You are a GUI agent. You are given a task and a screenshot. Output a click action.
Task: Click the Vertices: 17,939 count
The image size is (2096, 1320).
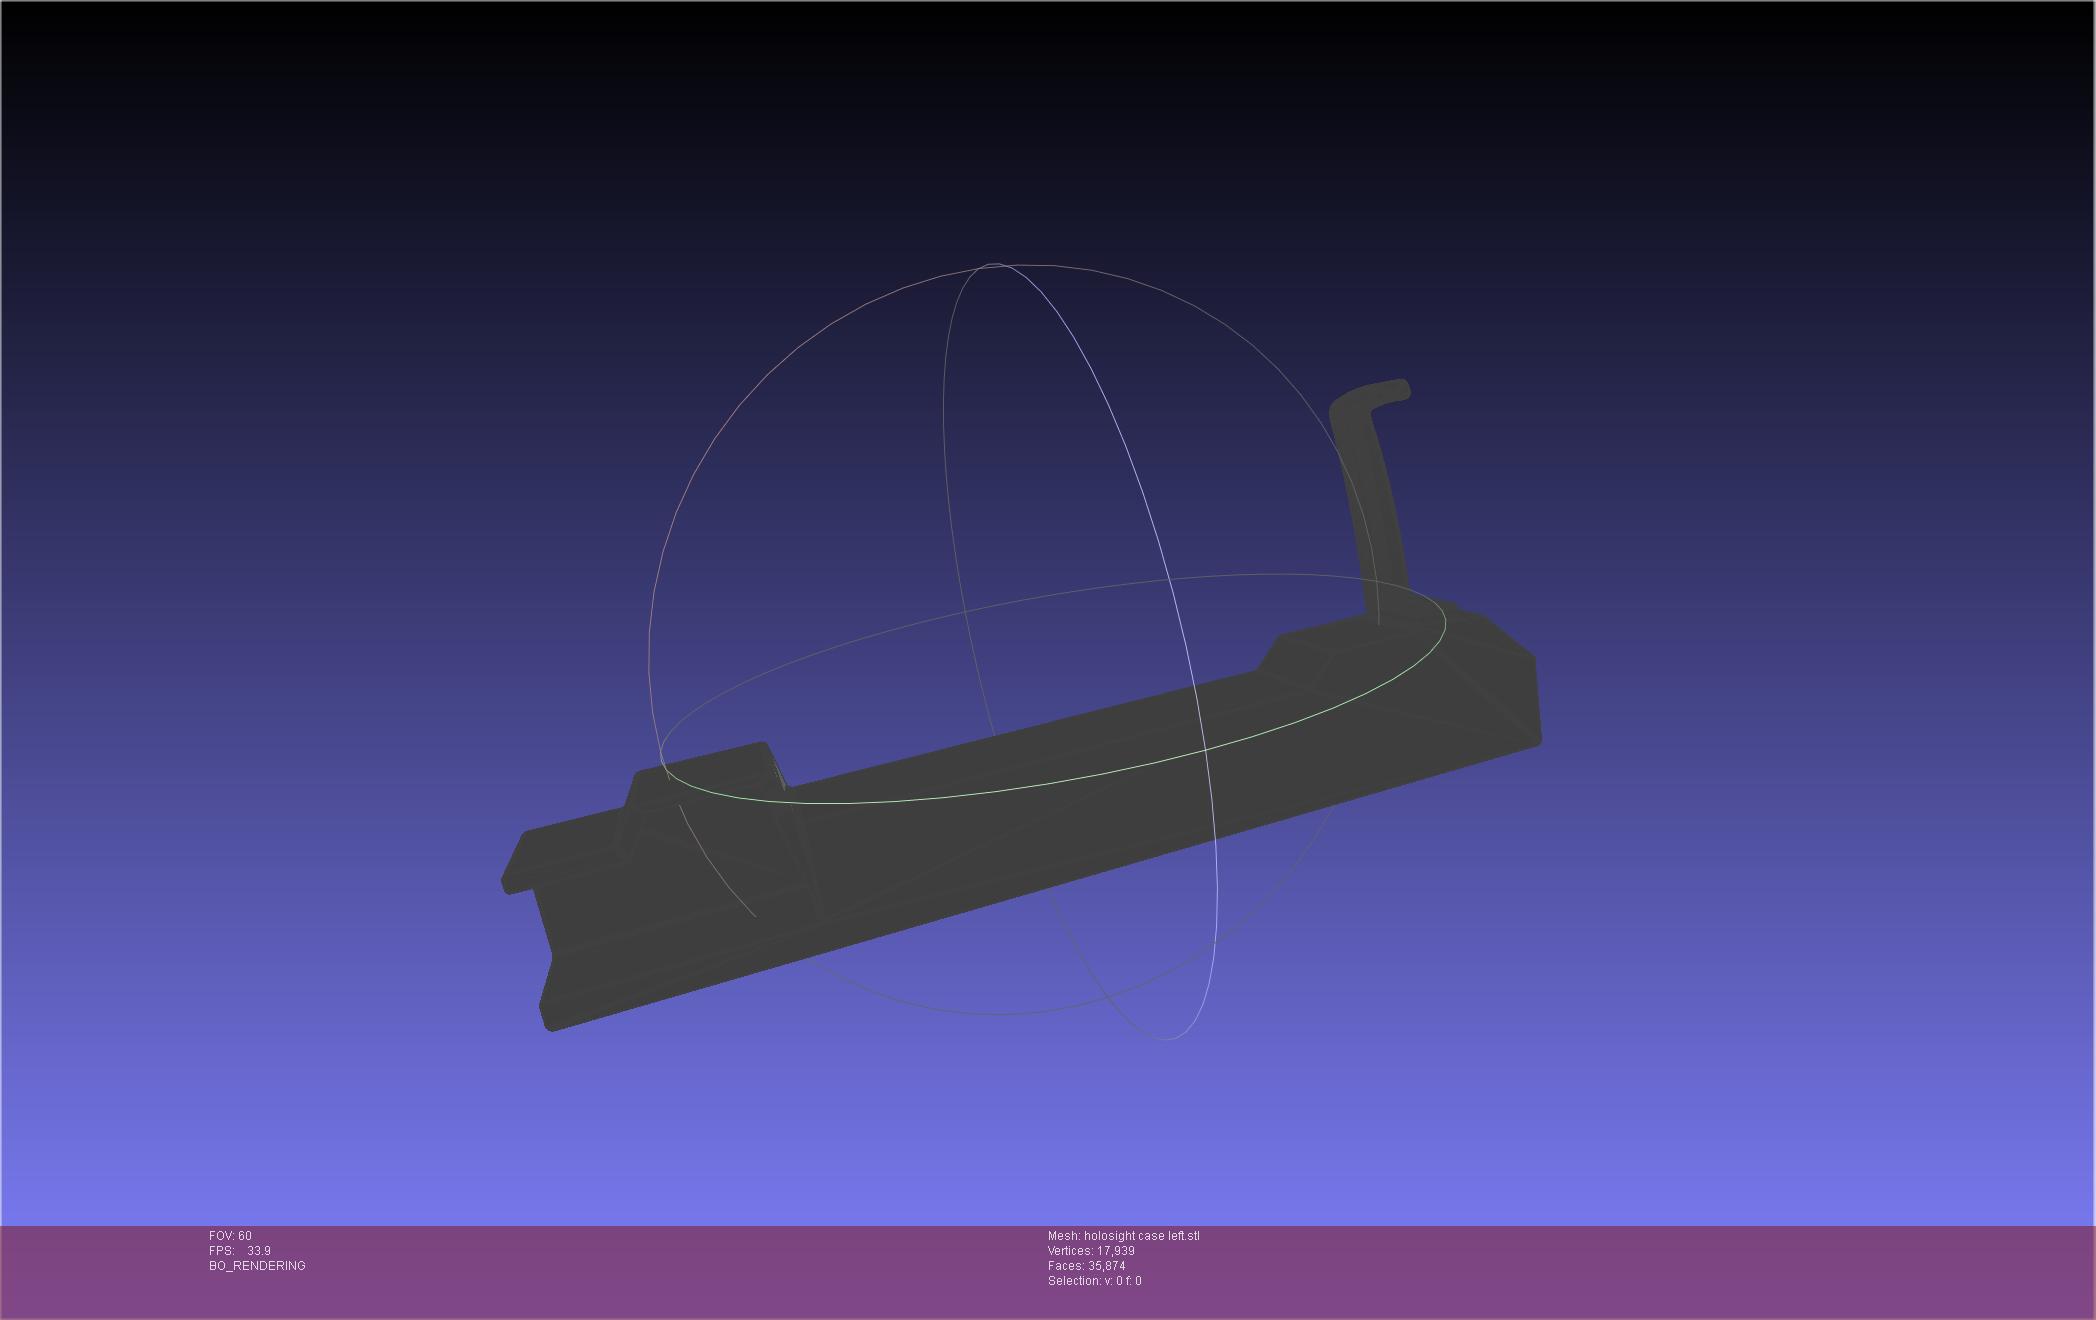point(1090,1251)
